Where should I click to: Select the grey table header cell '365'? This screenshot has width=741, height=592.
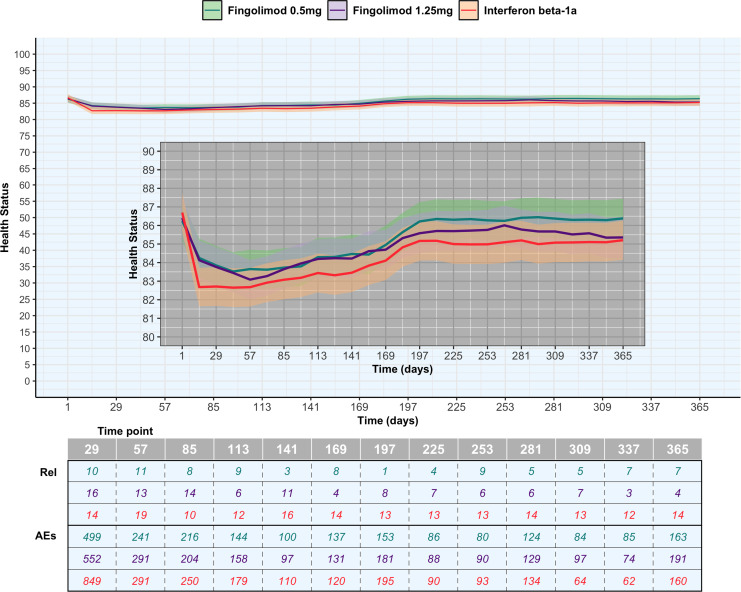click(678, 449)
